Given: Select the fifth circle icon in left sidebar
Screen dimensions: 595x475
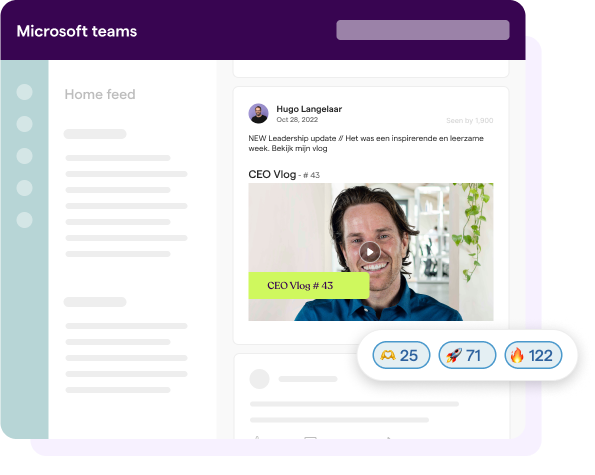Looking at the screenshot, I should 25,220.
